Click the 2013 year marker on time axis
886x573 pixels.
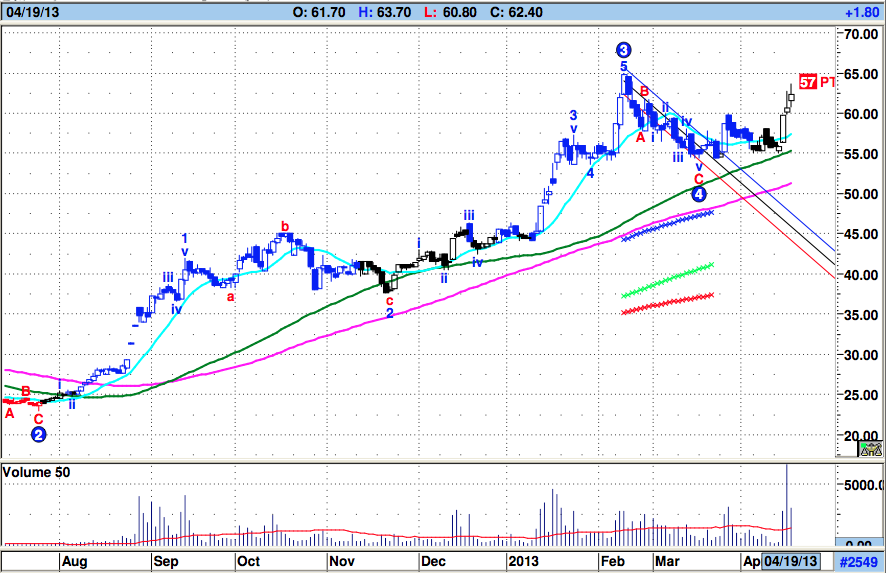pyautogui.click(x=523, y=562)
